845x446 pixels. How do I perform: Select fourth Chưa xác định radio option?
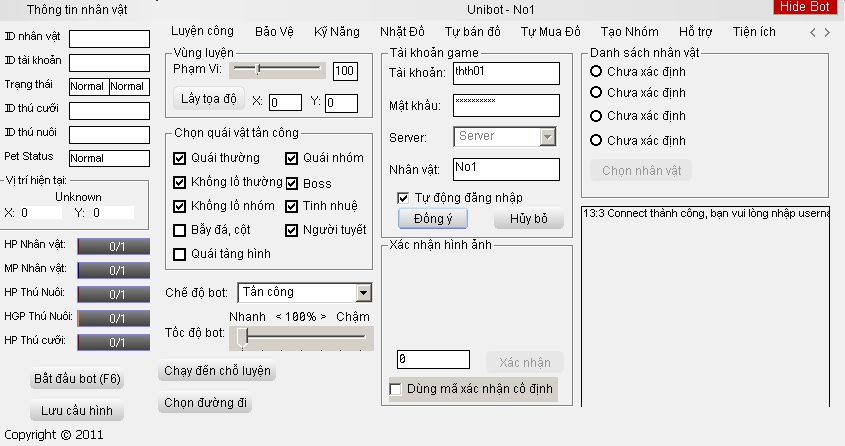[595, 141]
